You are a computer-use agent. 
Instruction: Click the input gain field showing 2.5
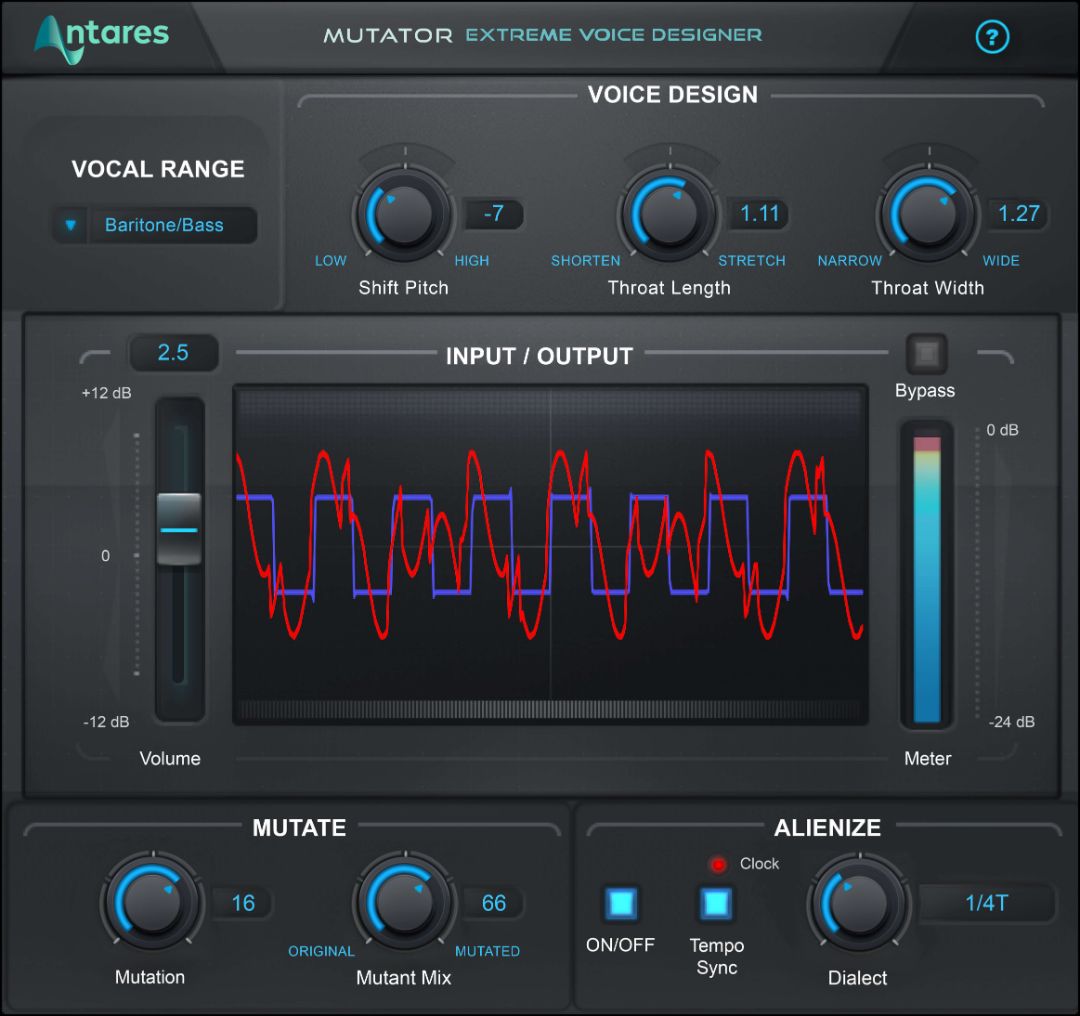[x=174, y=352]
